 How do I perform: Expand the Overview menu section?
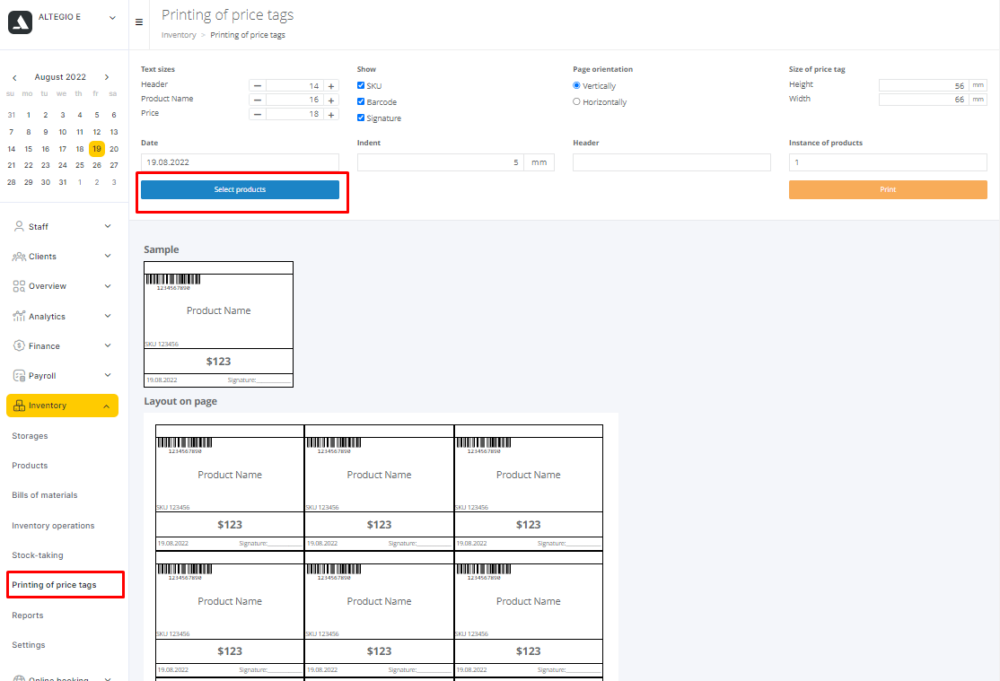pos(108,286)
